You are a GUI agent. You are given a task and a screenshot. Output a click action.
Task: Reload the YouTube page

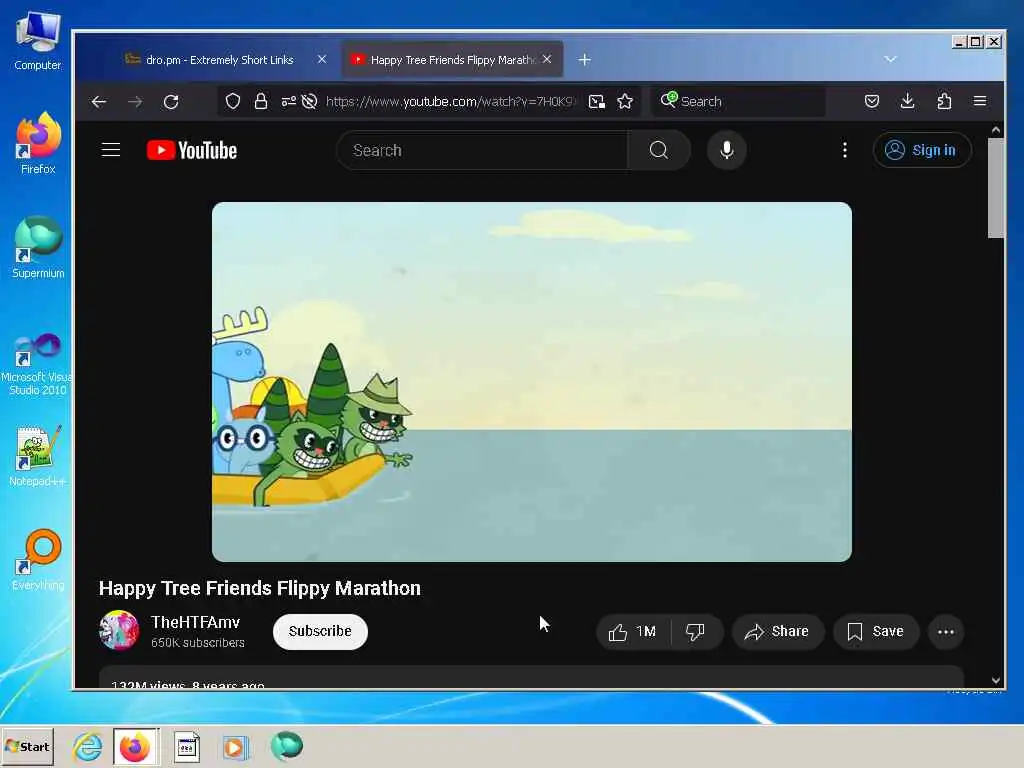pos(171,101)
